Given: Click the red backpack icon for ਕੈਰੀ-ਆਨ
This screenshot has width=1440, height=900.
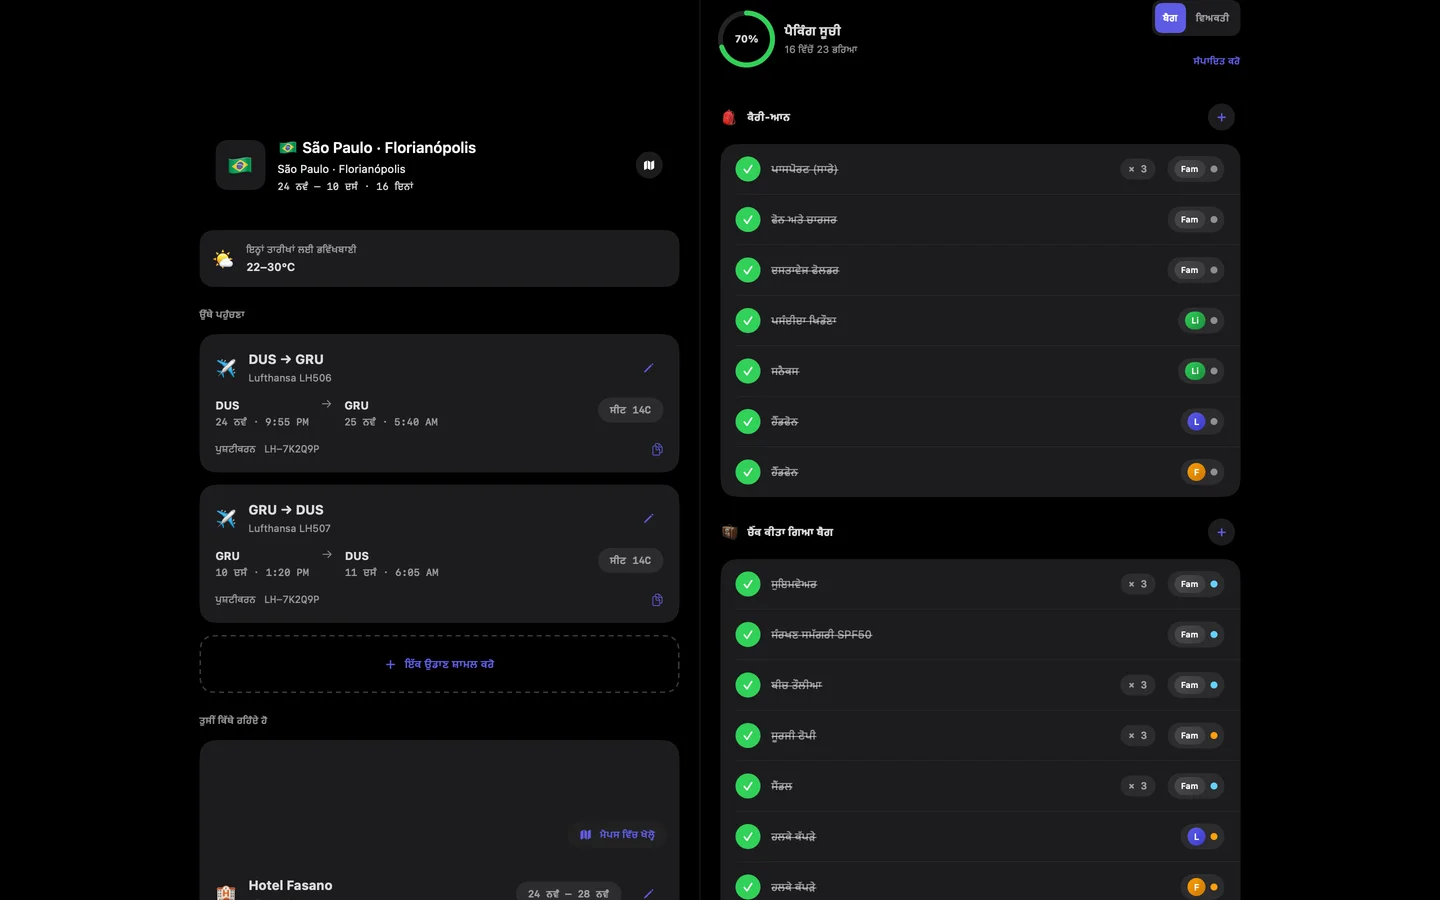Looking at the screenshot, I should pyautogui.click(x=729, y=117).
